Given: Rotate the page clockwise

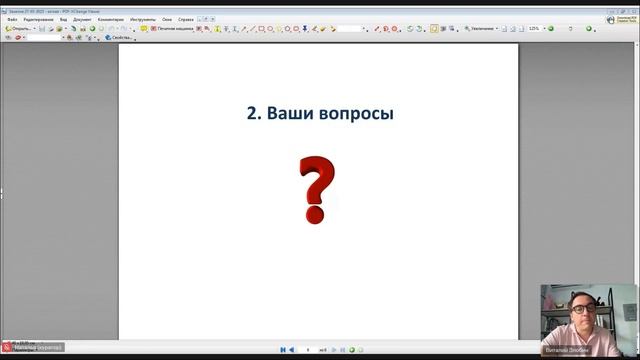Looking at the screenshot, I should tap(419, 29).
